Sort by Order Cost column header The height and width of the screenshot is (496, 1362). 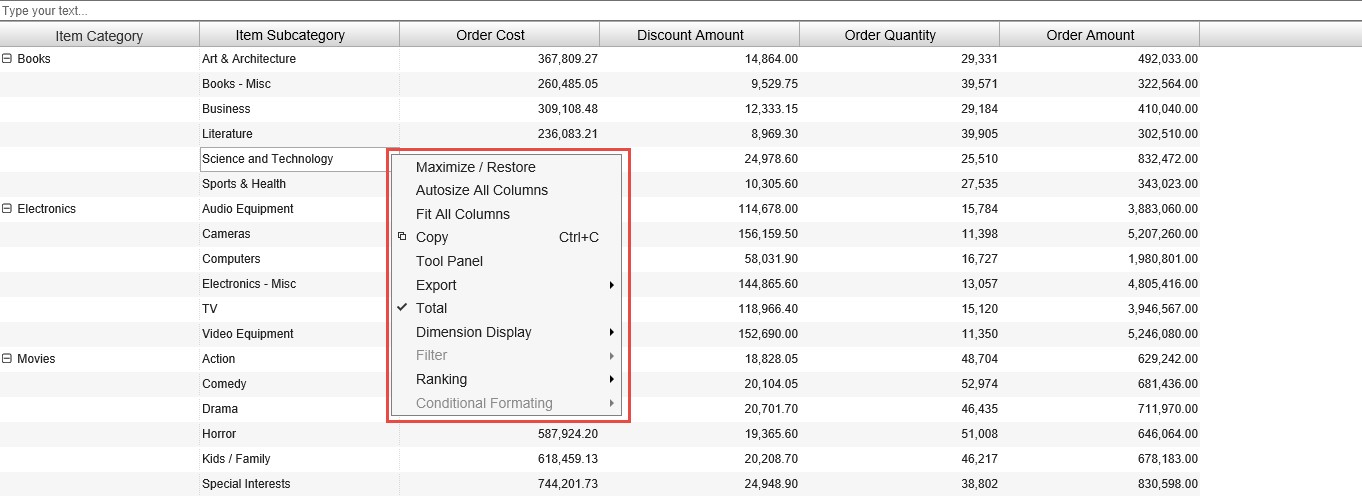coord(490,35)
